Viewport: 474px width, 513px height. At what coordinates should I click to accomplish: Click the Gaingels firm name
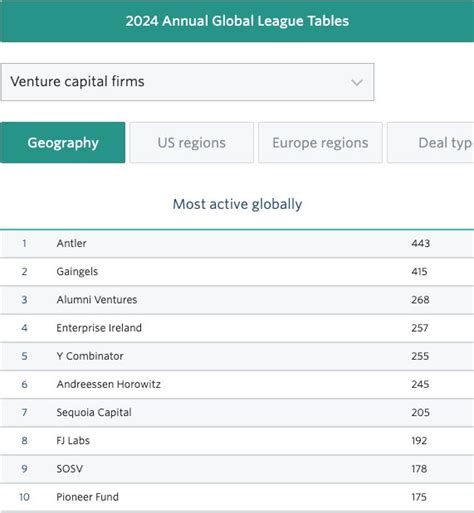point(77,272)
